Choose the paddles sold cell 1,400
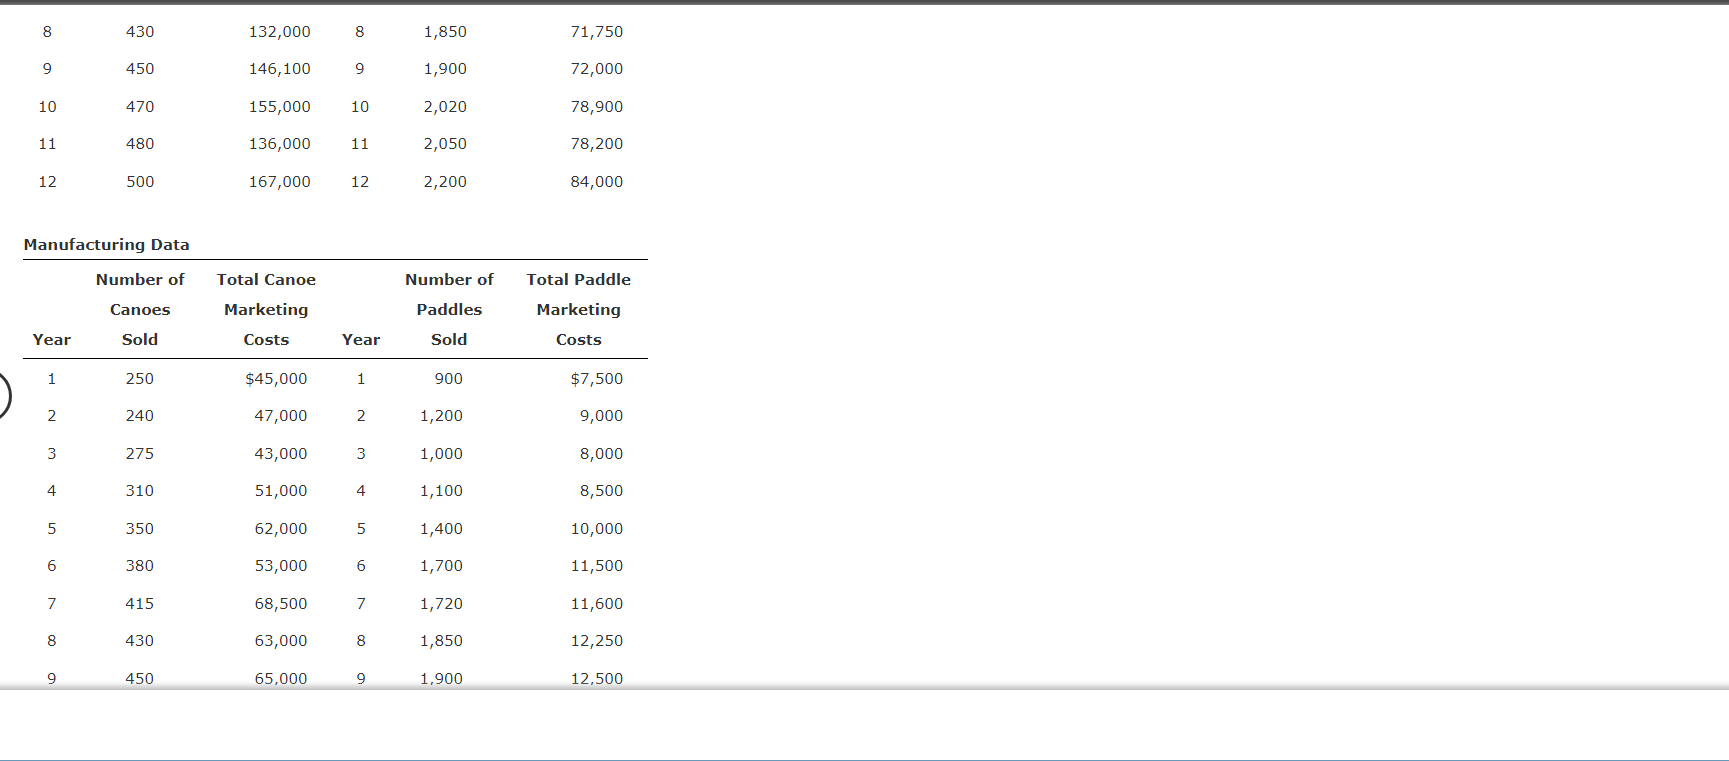 [x=441, y=529]
